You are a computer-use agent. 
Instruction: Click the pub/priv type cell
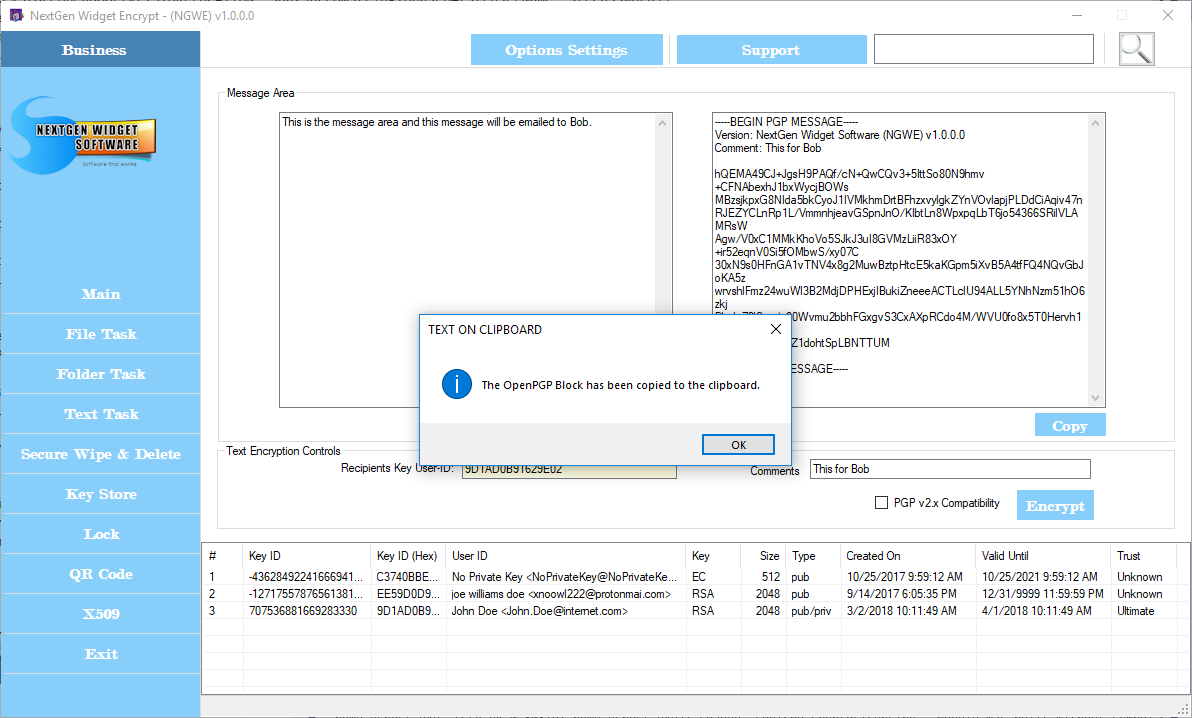811,611
